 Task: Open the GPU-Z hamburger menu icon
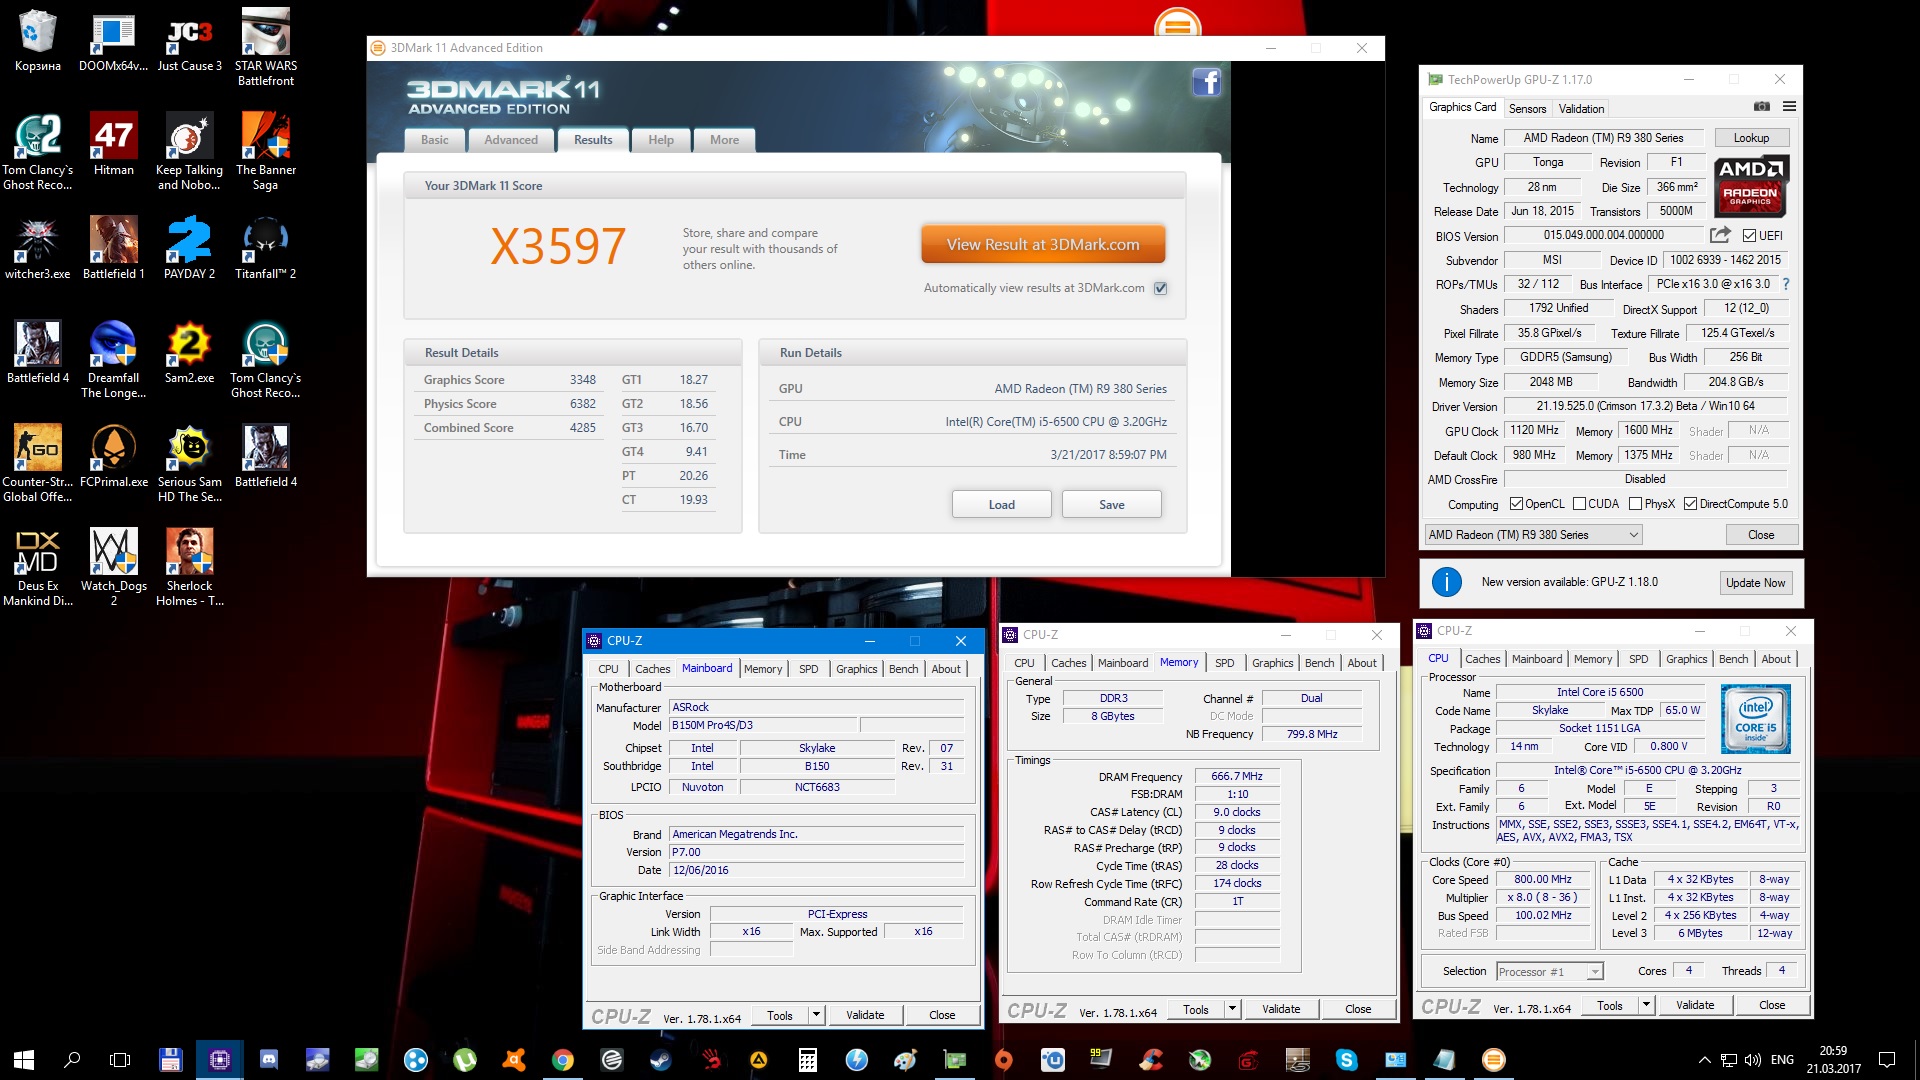click(x=1789, y=107)
